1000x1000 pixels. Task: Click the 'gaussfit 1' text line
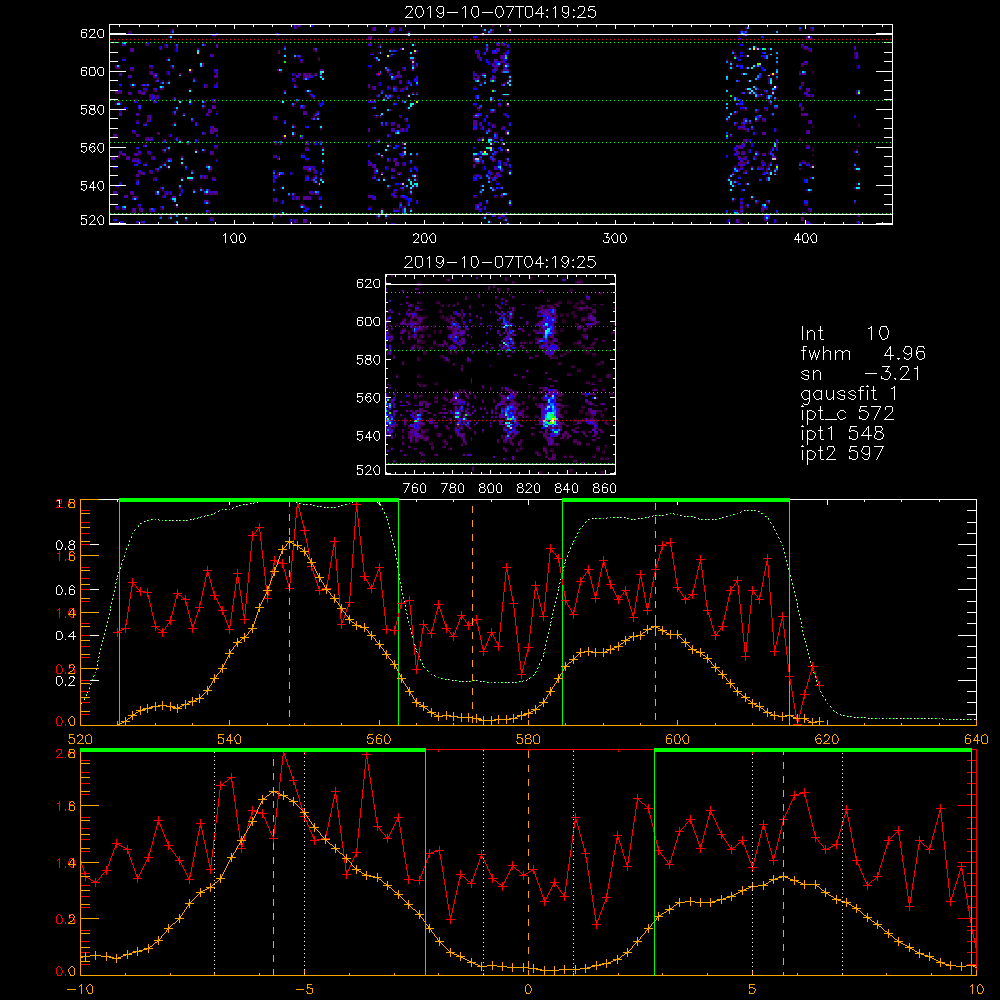tap(849, 394)
